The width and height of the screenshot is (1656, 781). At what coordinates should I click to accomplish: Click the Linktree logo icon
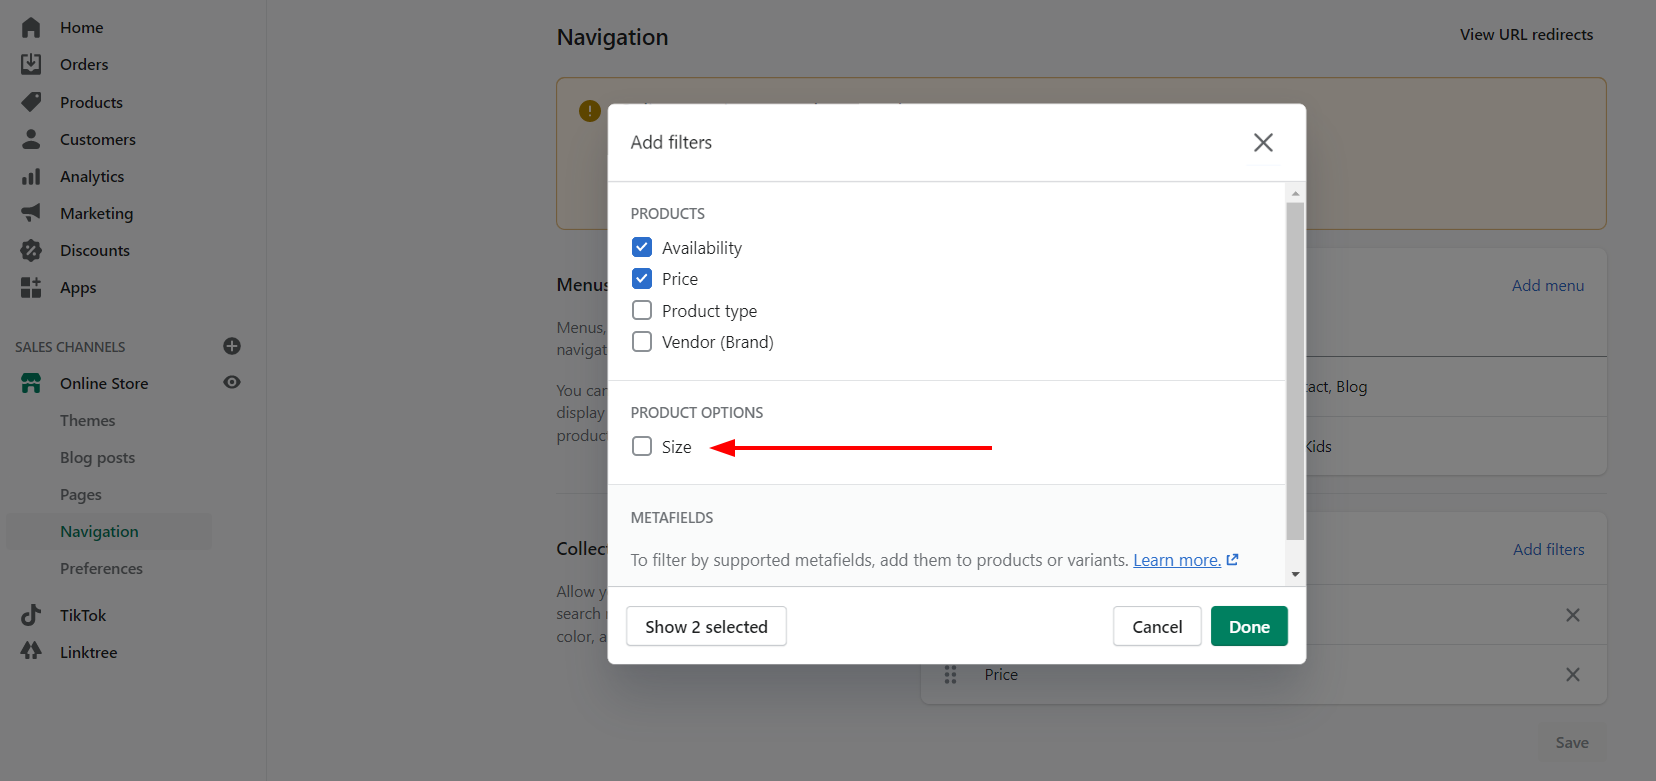(31, 651)
